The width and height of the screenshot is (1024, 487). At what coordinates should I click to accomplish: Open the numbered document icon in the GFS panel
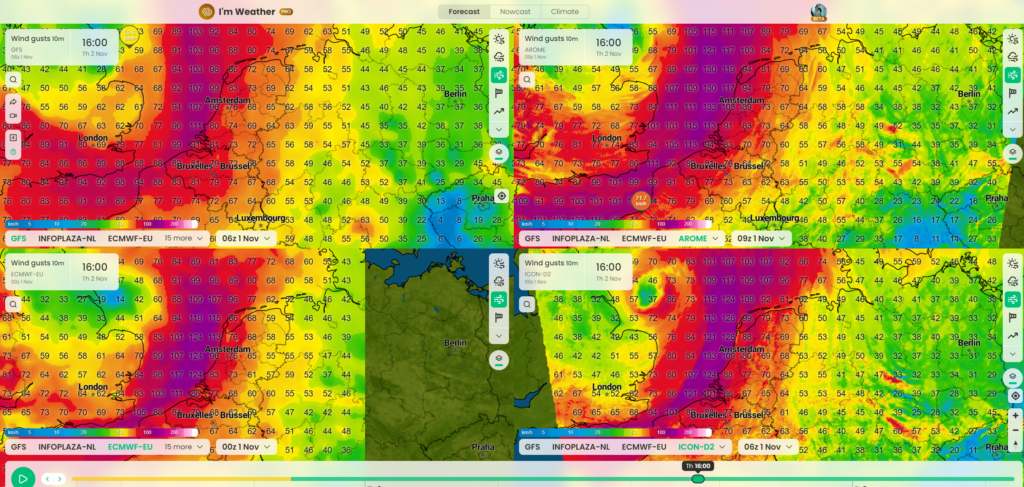pyautogui.click(x=13, y=137)
